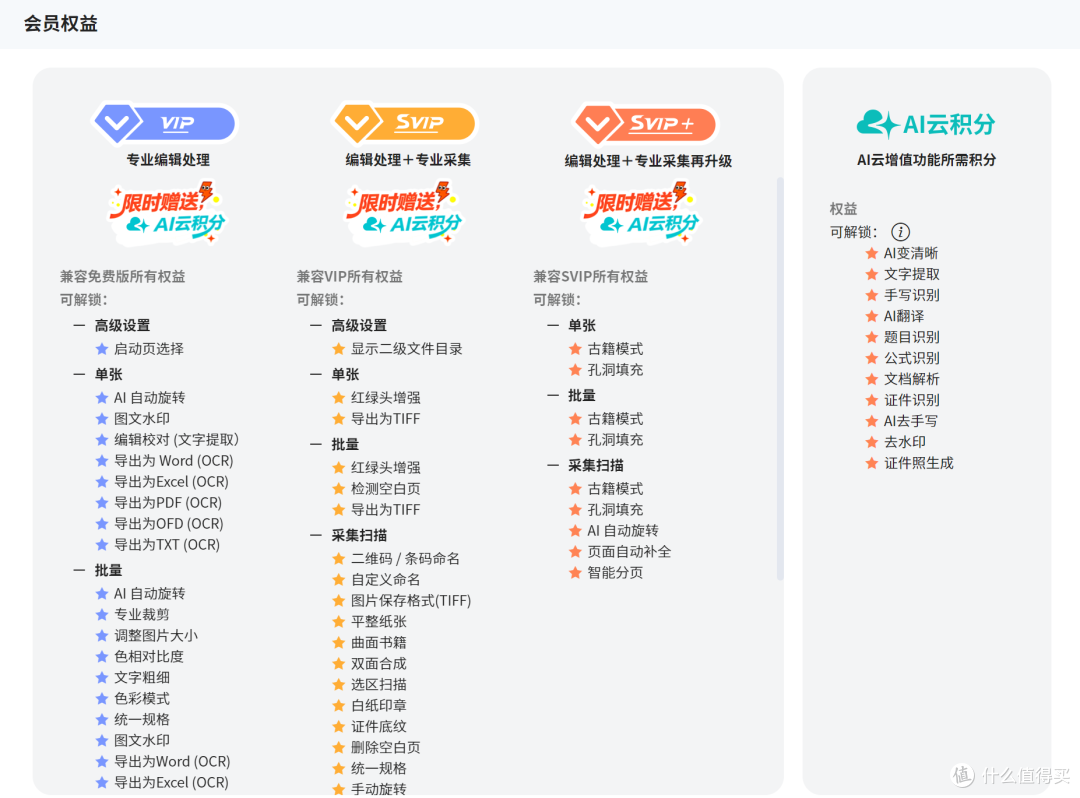This screenshot has height=798, width=1080.
Task: Click the 兼容免费版所有权益 text
Action: coord(123,277)
